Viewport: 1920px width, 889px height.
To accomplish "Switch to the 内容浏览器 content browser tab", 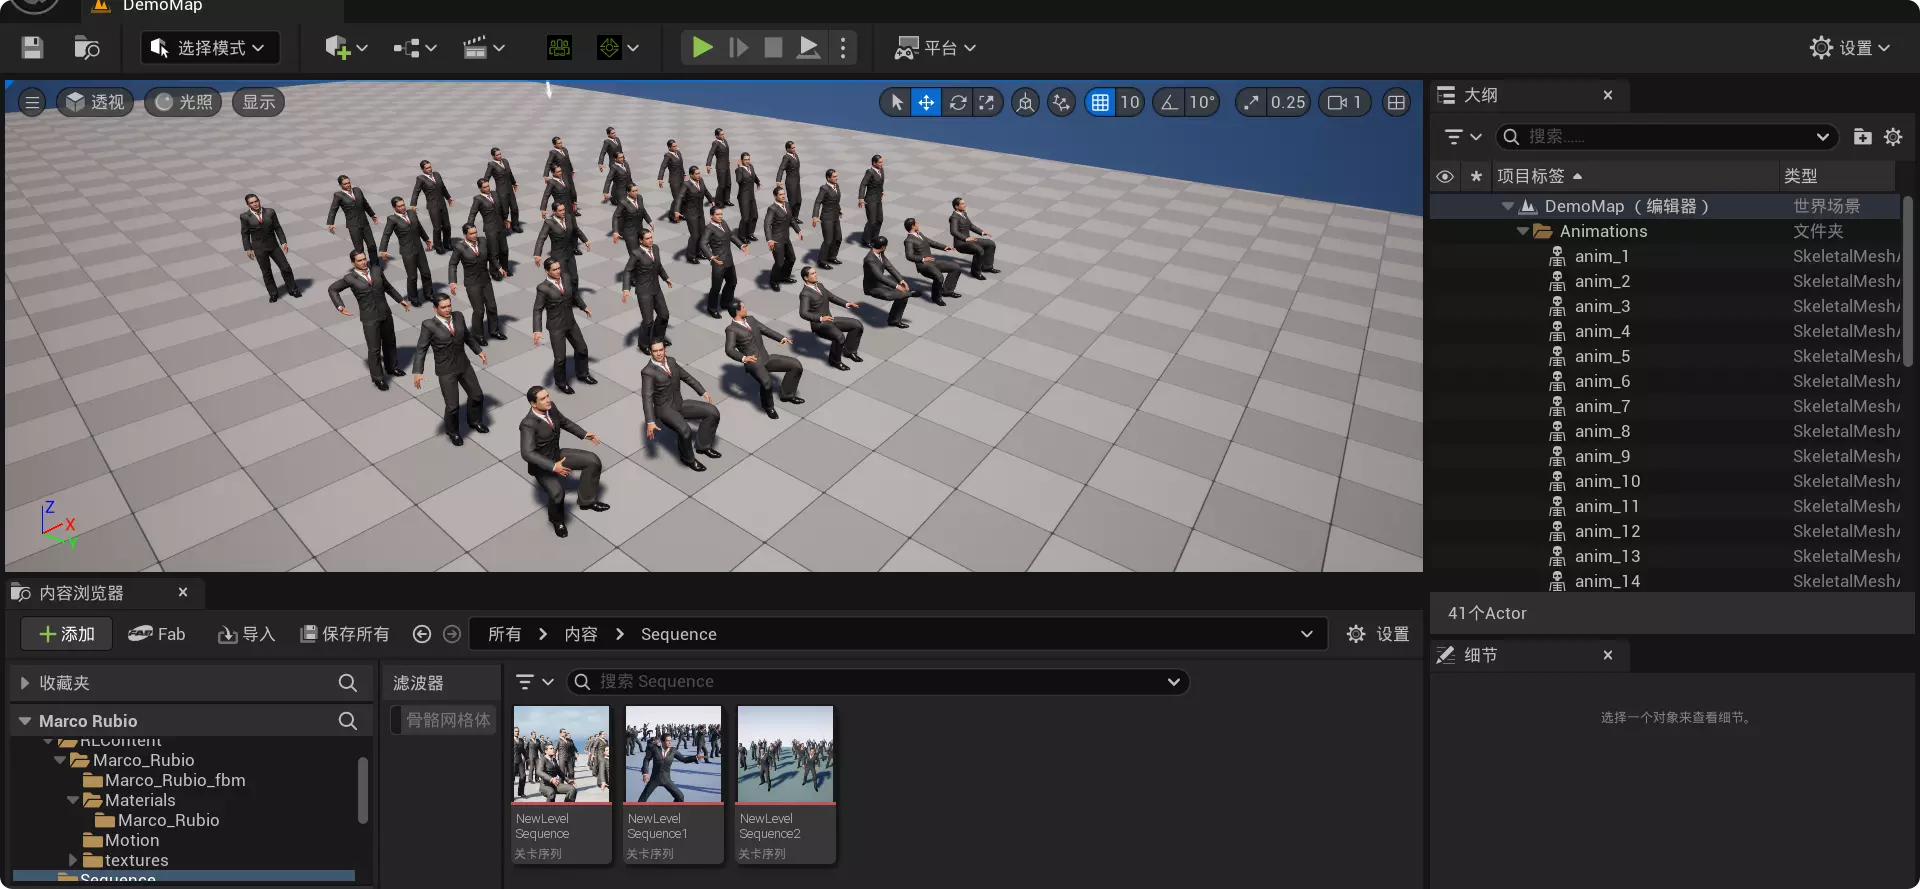I will point(81,593).
